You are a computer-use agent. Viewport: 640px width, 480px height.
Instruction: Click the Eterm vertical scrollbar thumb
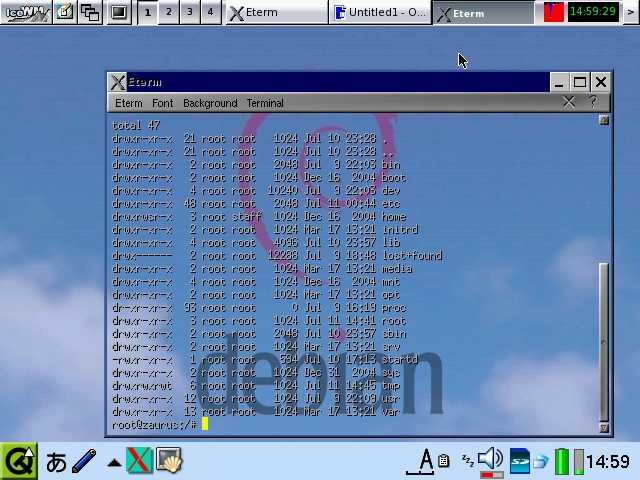pyautogui.click(x=603, y=340)
